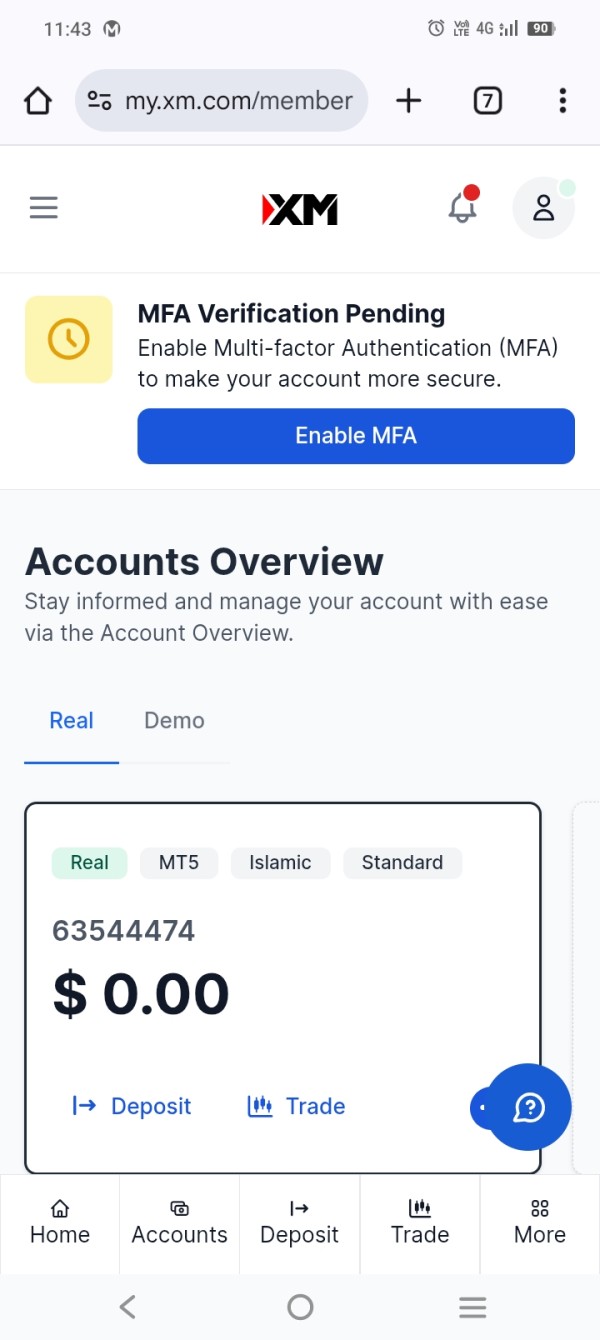This screenshot has height=1340, width=600.
Task: Tap the XM logo
Action: pos(300,209)
